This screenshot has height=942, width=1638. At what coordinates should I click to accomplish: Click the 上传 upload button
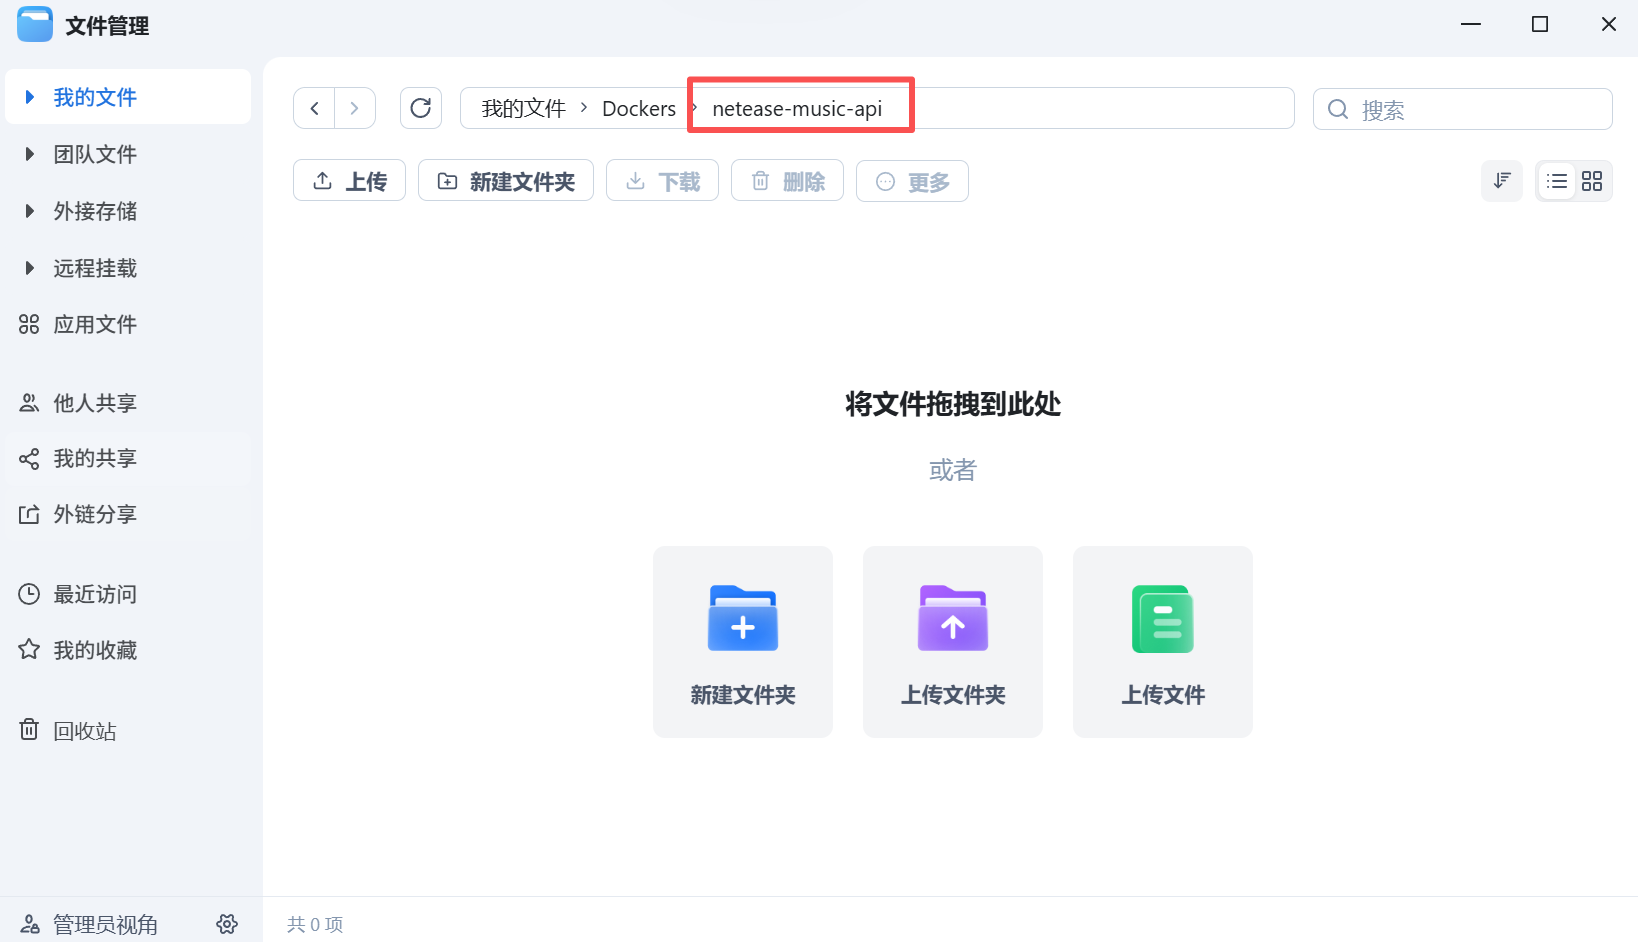pyautogui.click(x=349, y=181)
